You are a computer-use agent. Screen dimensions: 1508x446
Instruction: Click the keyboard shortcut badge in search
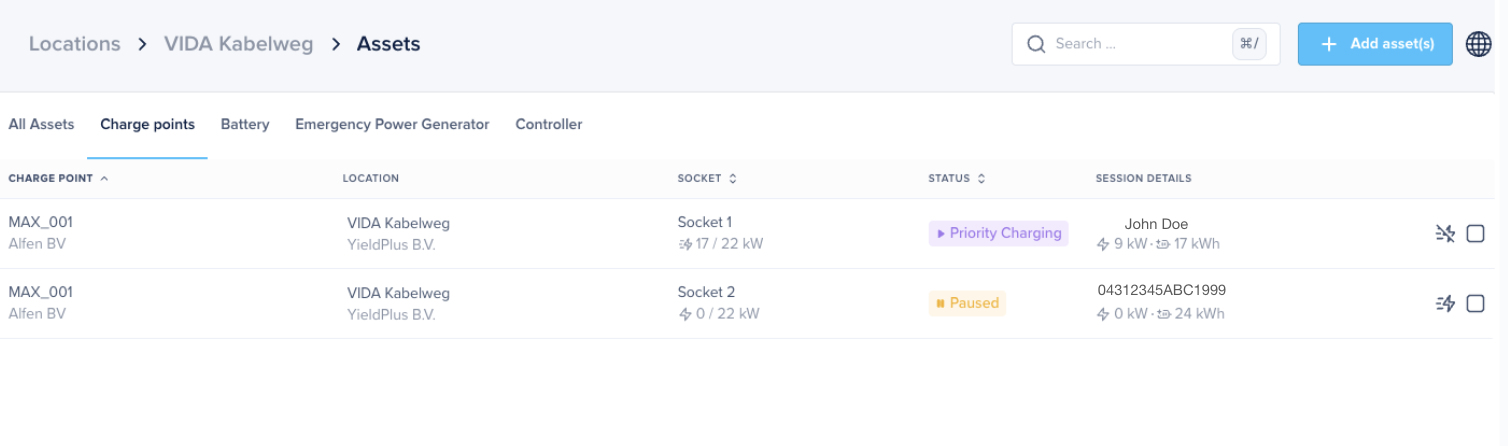point(1249,44)
